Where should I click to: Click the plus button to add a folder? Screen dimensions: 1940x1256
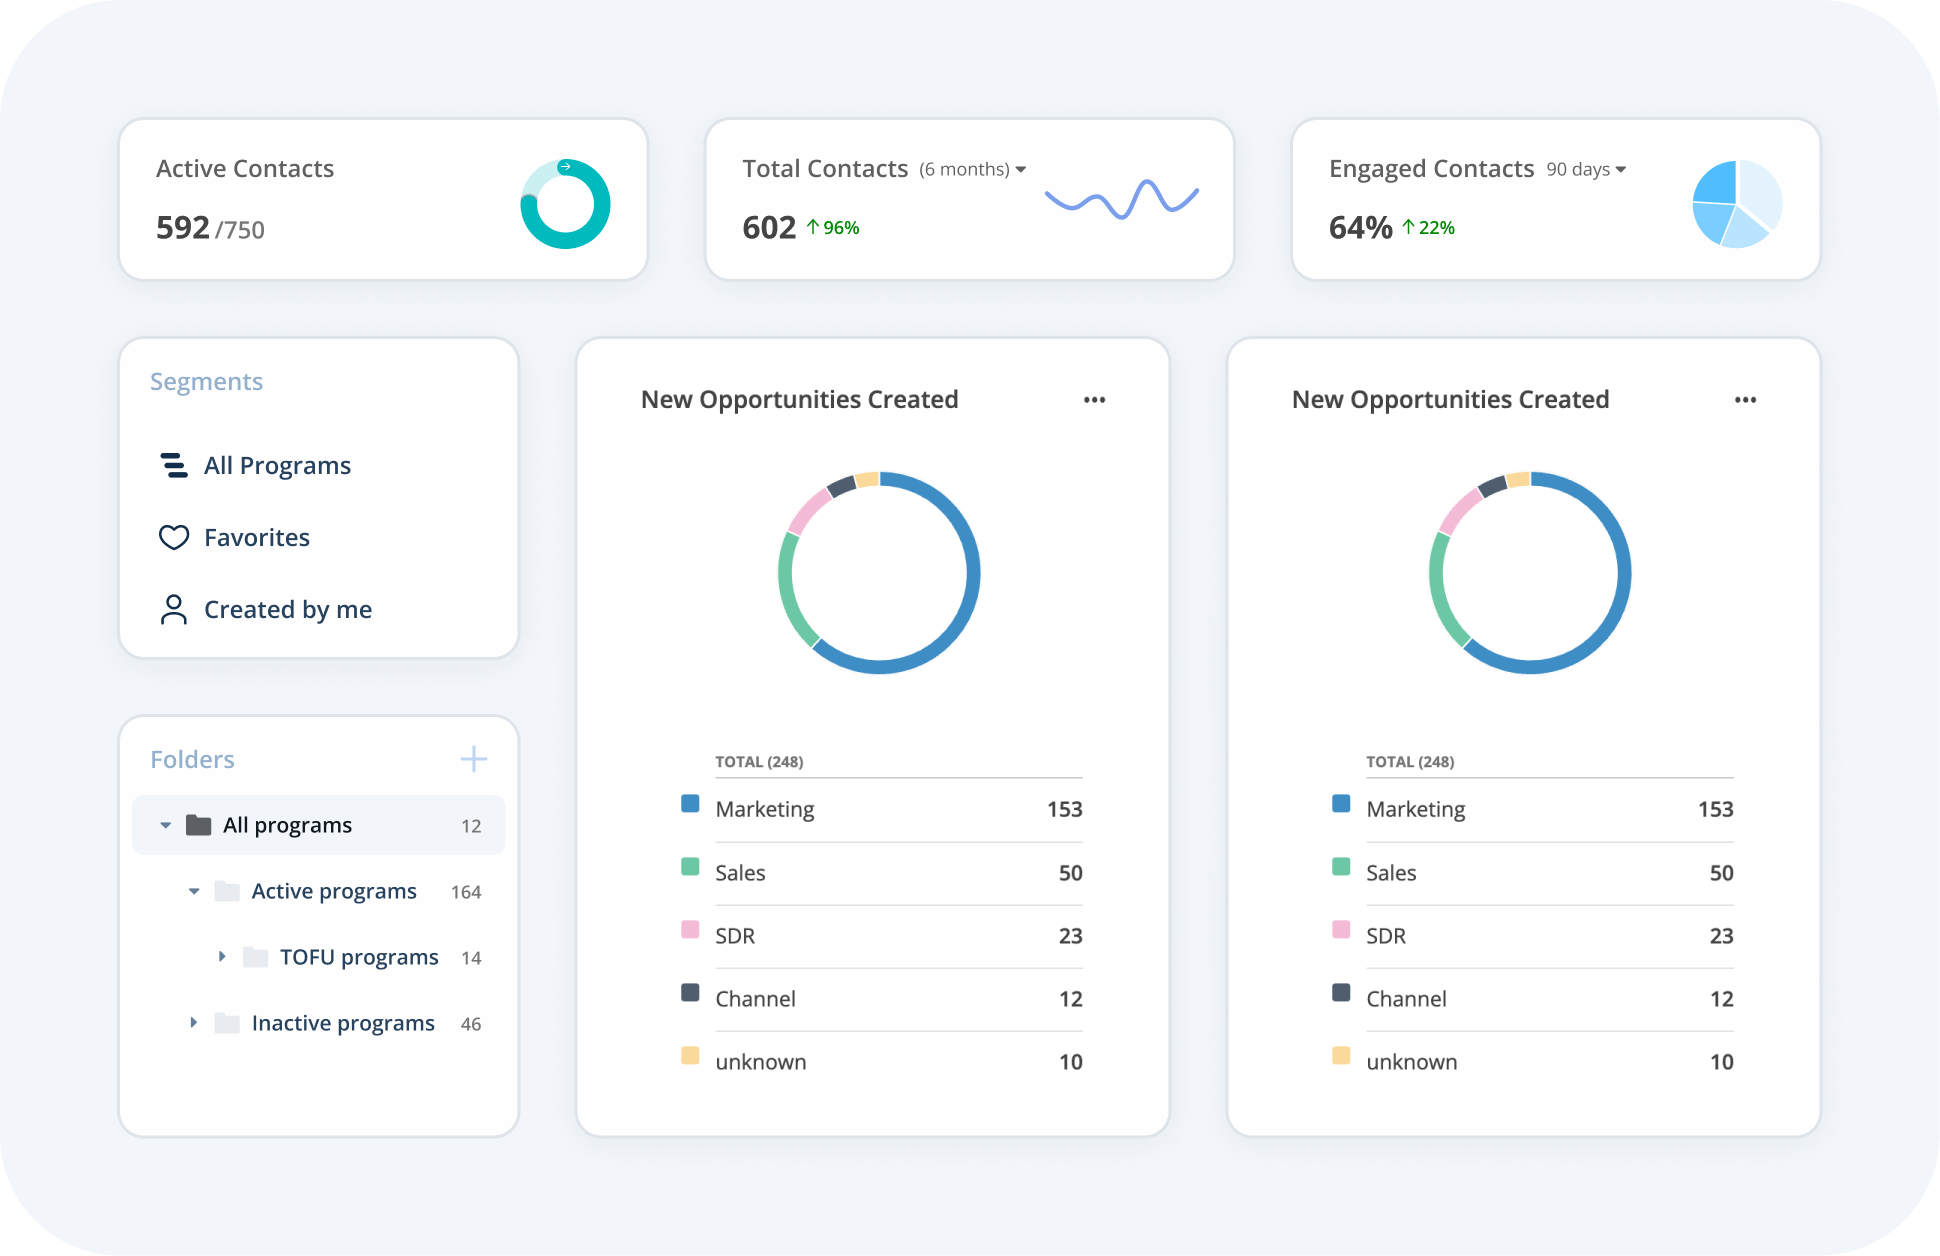474,759
